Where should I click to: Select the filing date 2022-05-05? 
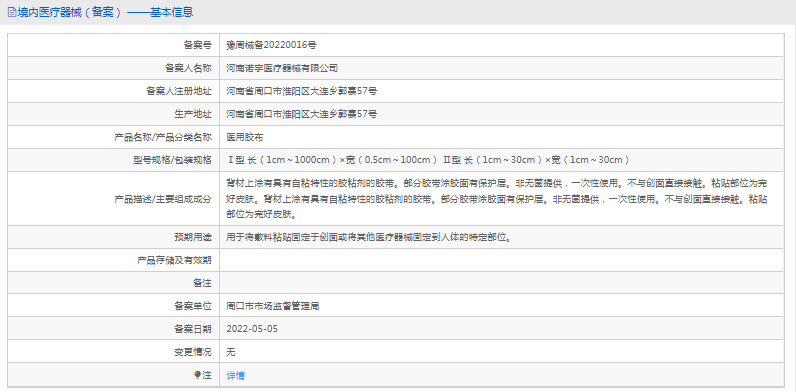coord(252,329)
